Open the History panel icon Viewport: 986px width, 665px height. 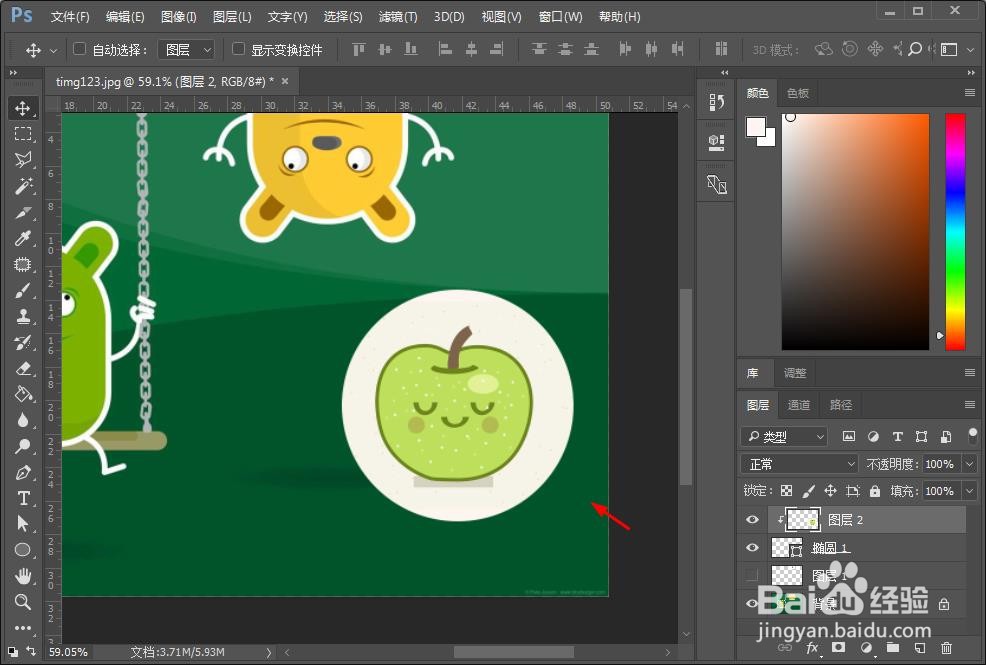(x=716, y=102)
